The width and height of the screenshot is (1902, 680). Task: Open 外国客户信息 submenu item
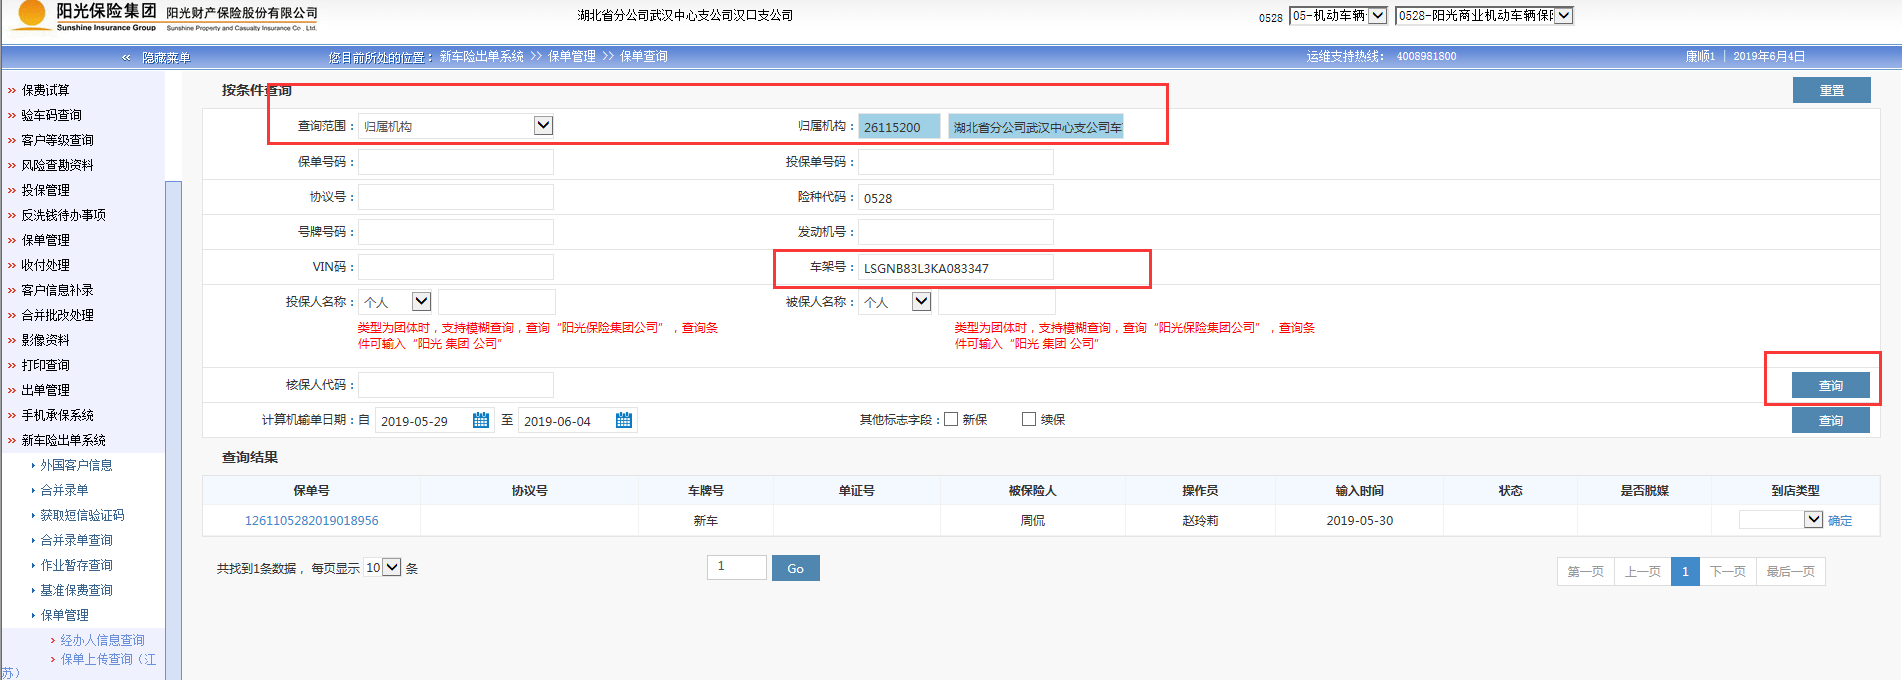76,465
